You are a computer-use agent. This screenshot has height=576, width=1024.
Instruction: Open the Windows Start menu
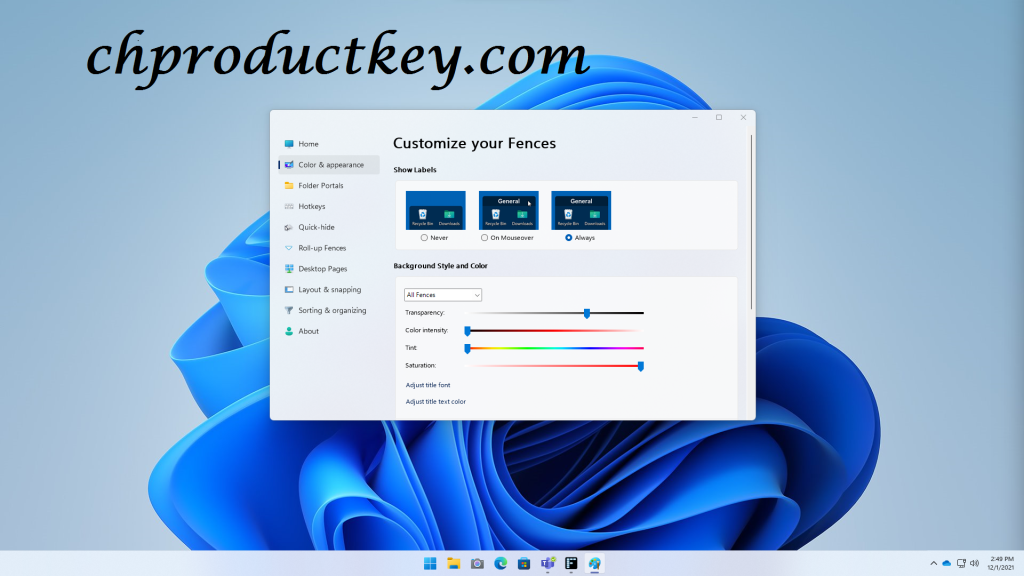point(430,564)
